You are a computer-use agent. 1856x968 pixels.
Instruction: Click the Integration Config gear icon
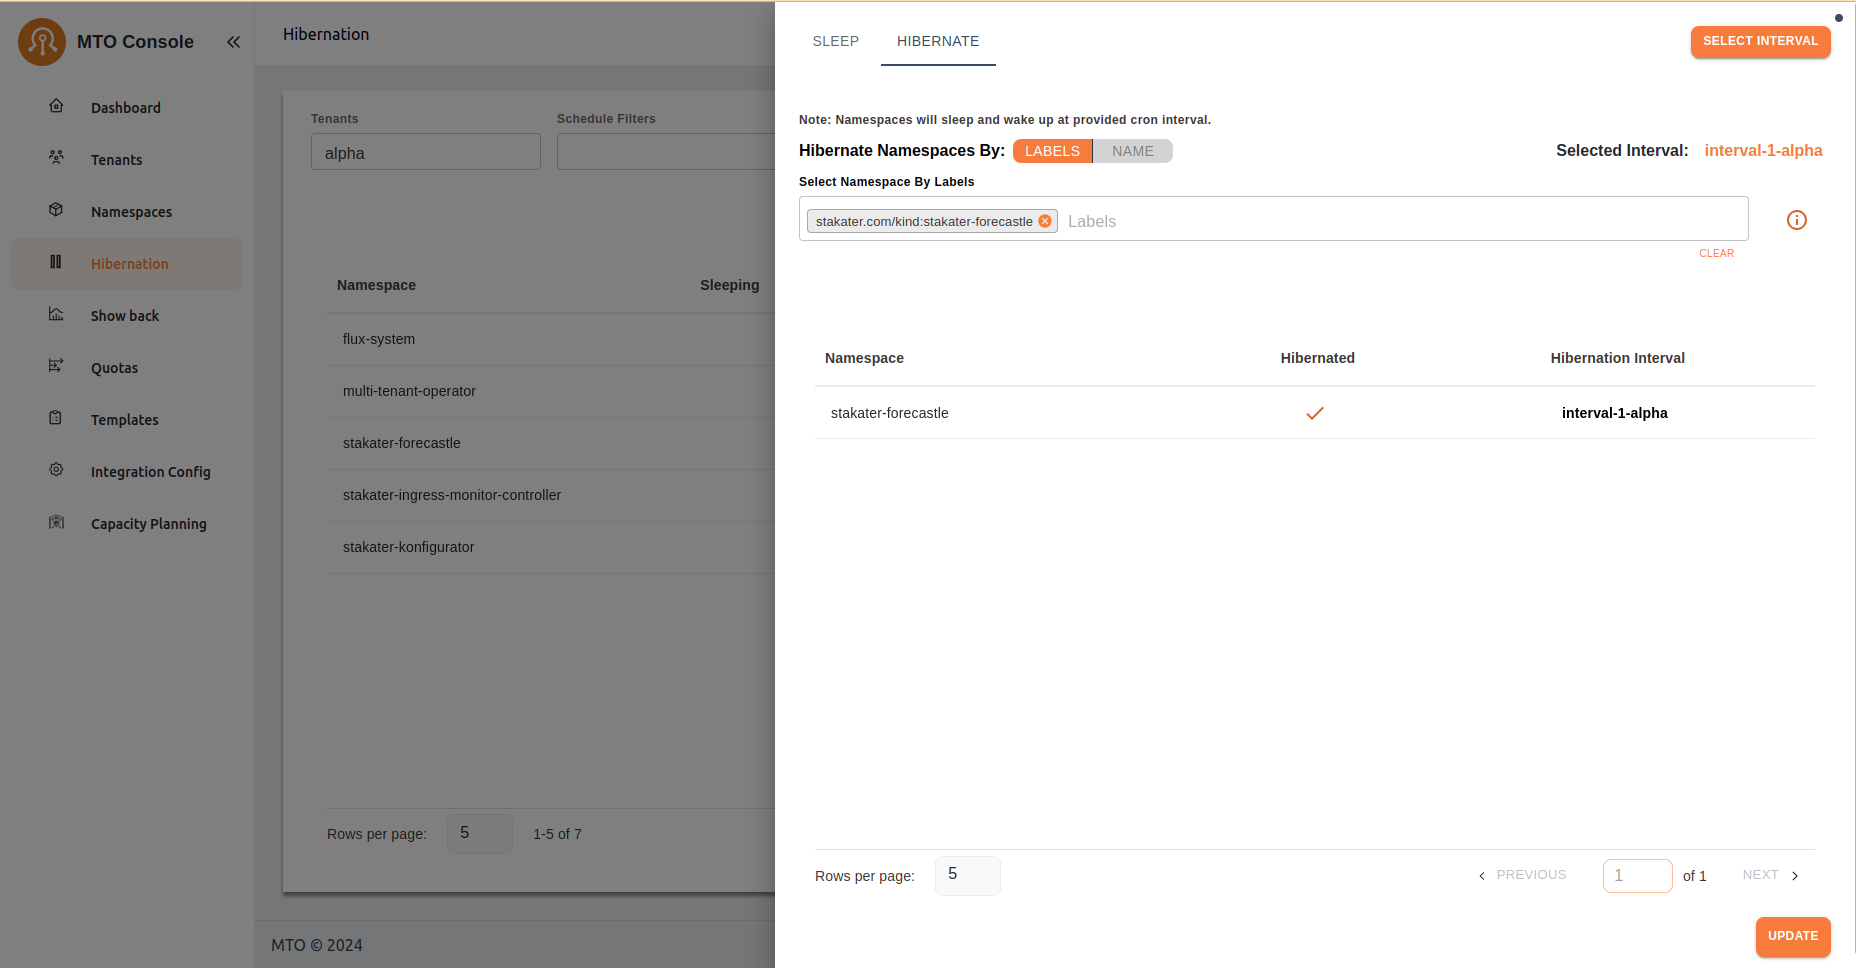56,470
